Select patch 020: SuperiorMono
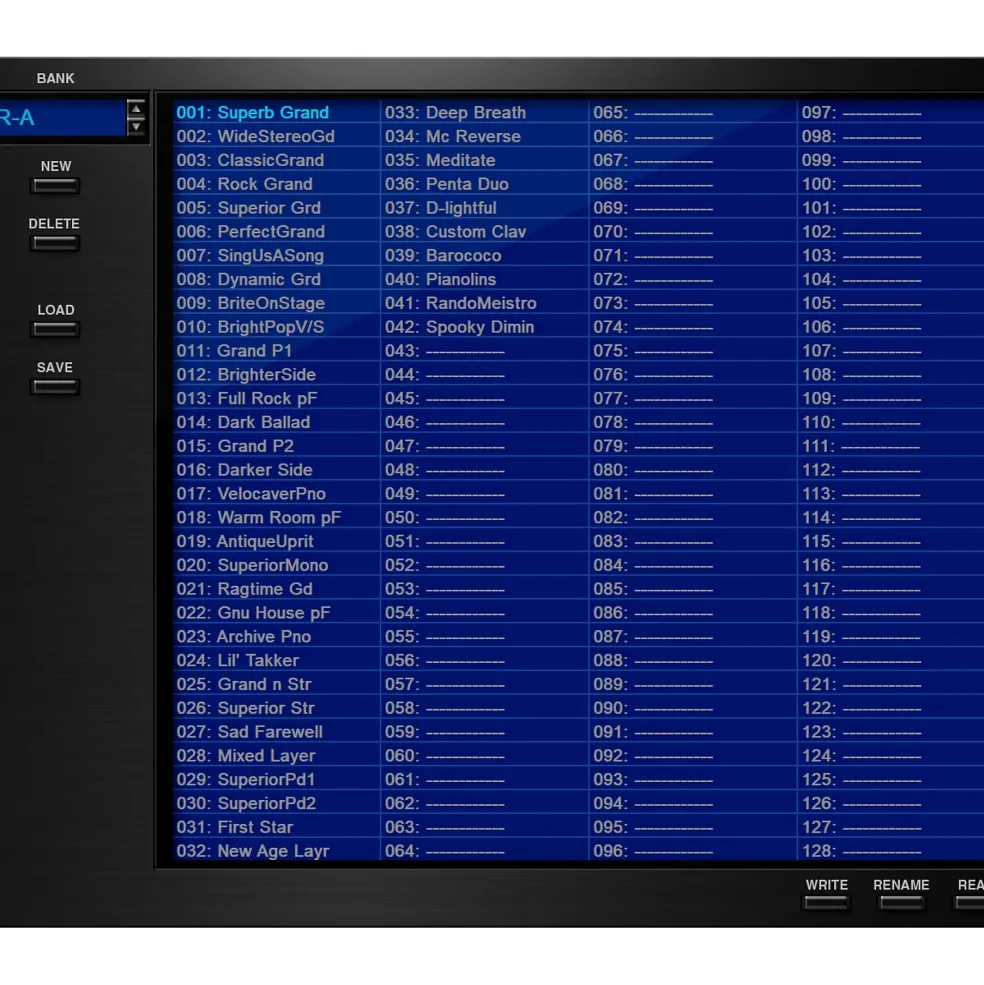 pyautogui.click(x=276, y=565)
